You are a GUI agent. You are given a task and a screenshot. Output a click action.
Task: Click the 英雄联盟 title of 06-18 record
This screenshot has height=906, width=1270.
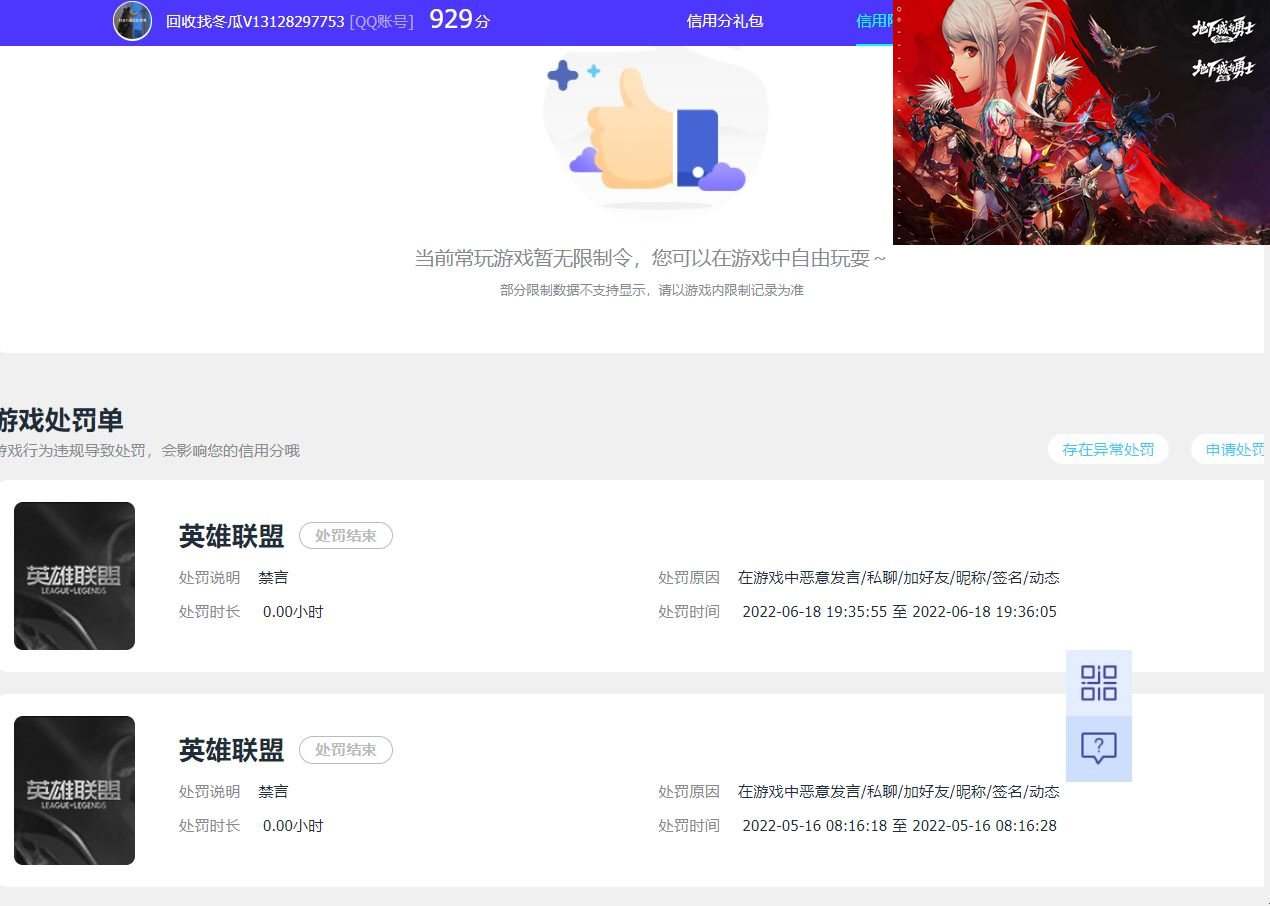(231, 536)
